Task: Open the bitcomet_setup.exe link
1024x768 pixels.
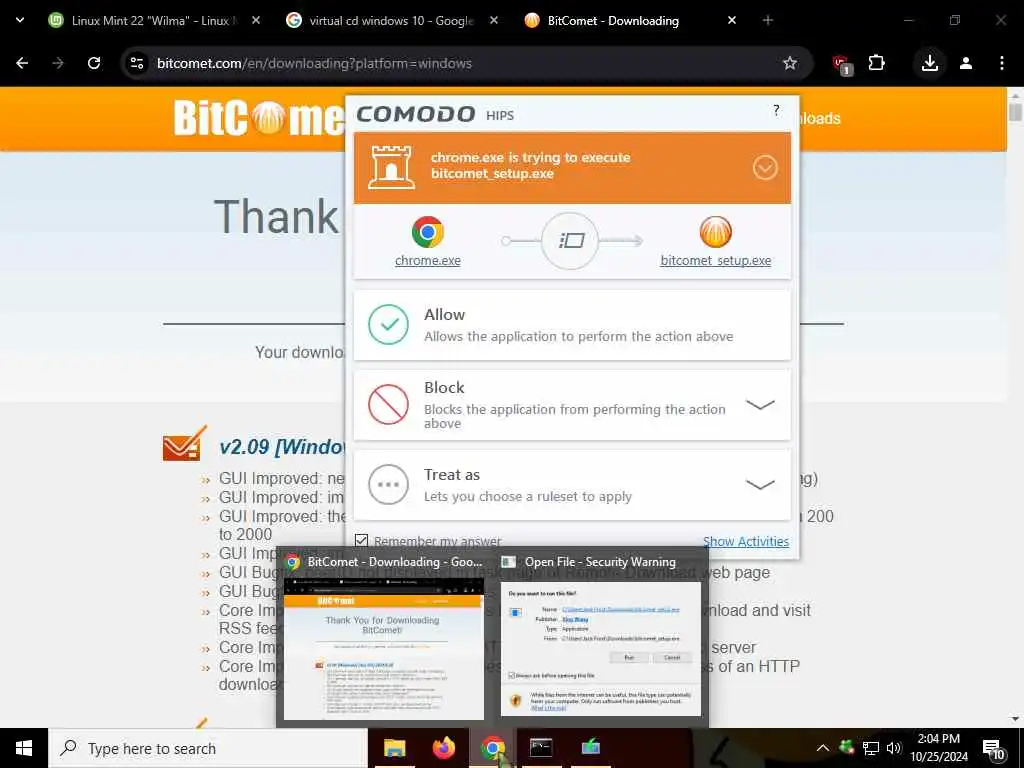Action: click(716, 261)
